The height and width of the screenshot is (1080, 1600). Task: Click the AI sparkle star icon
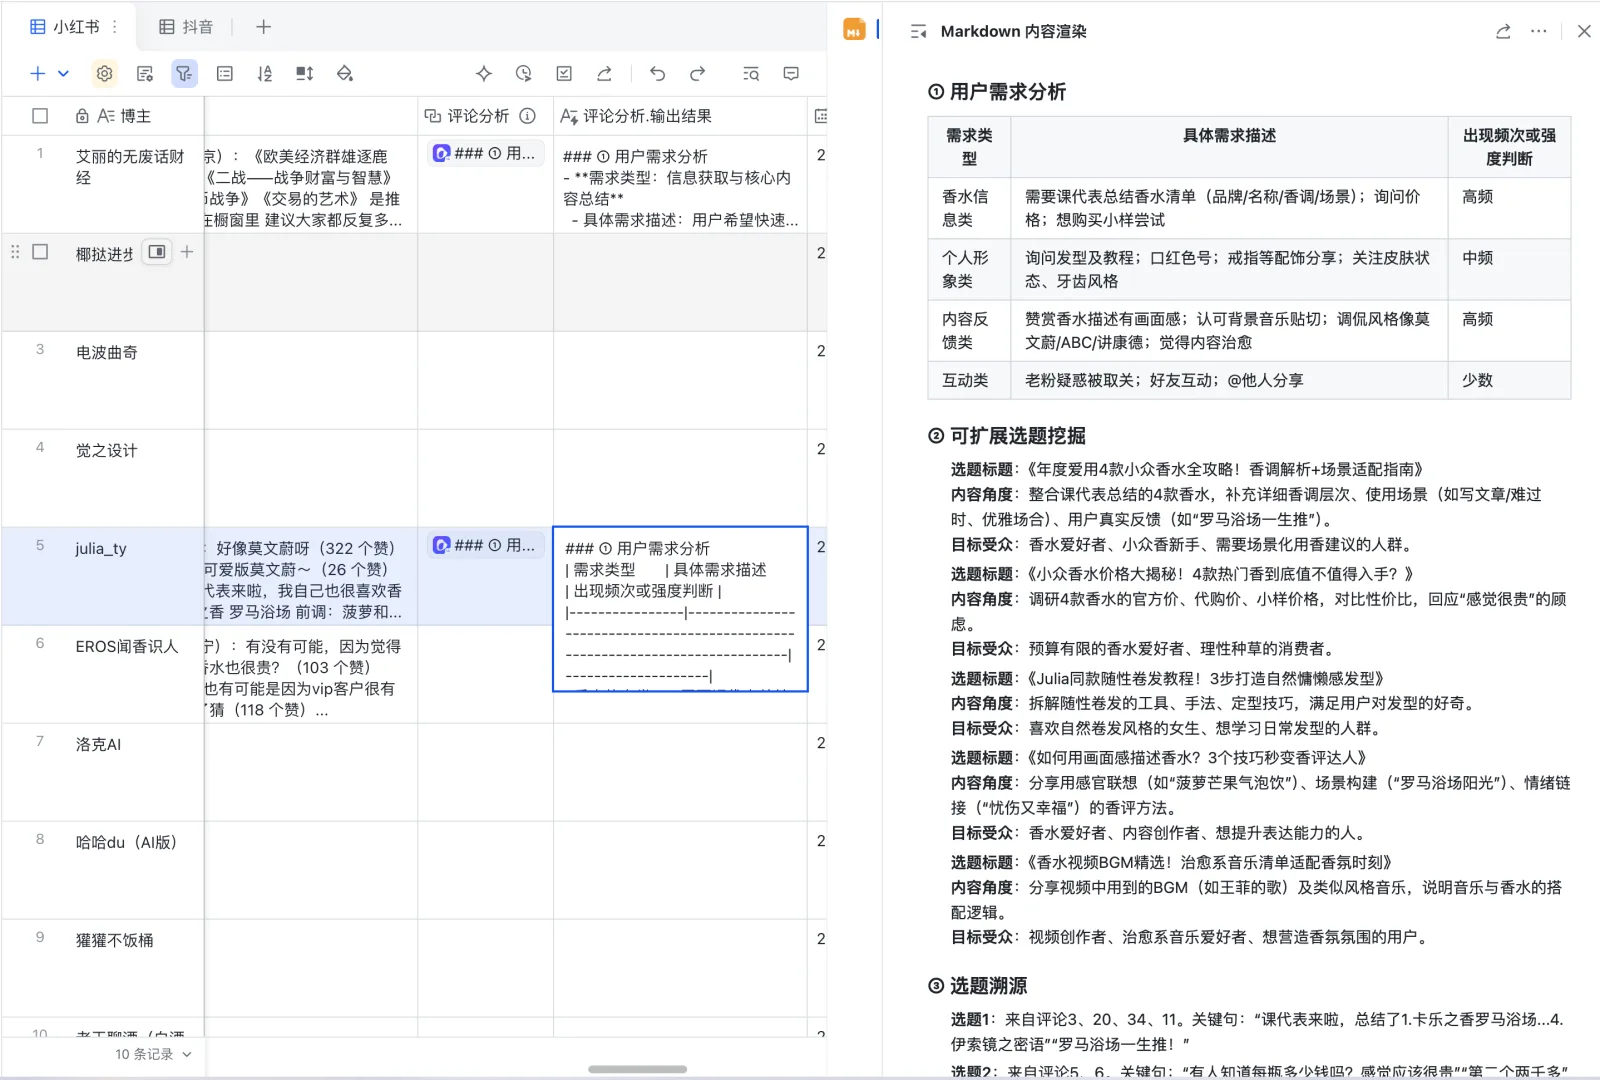[484, 73]
